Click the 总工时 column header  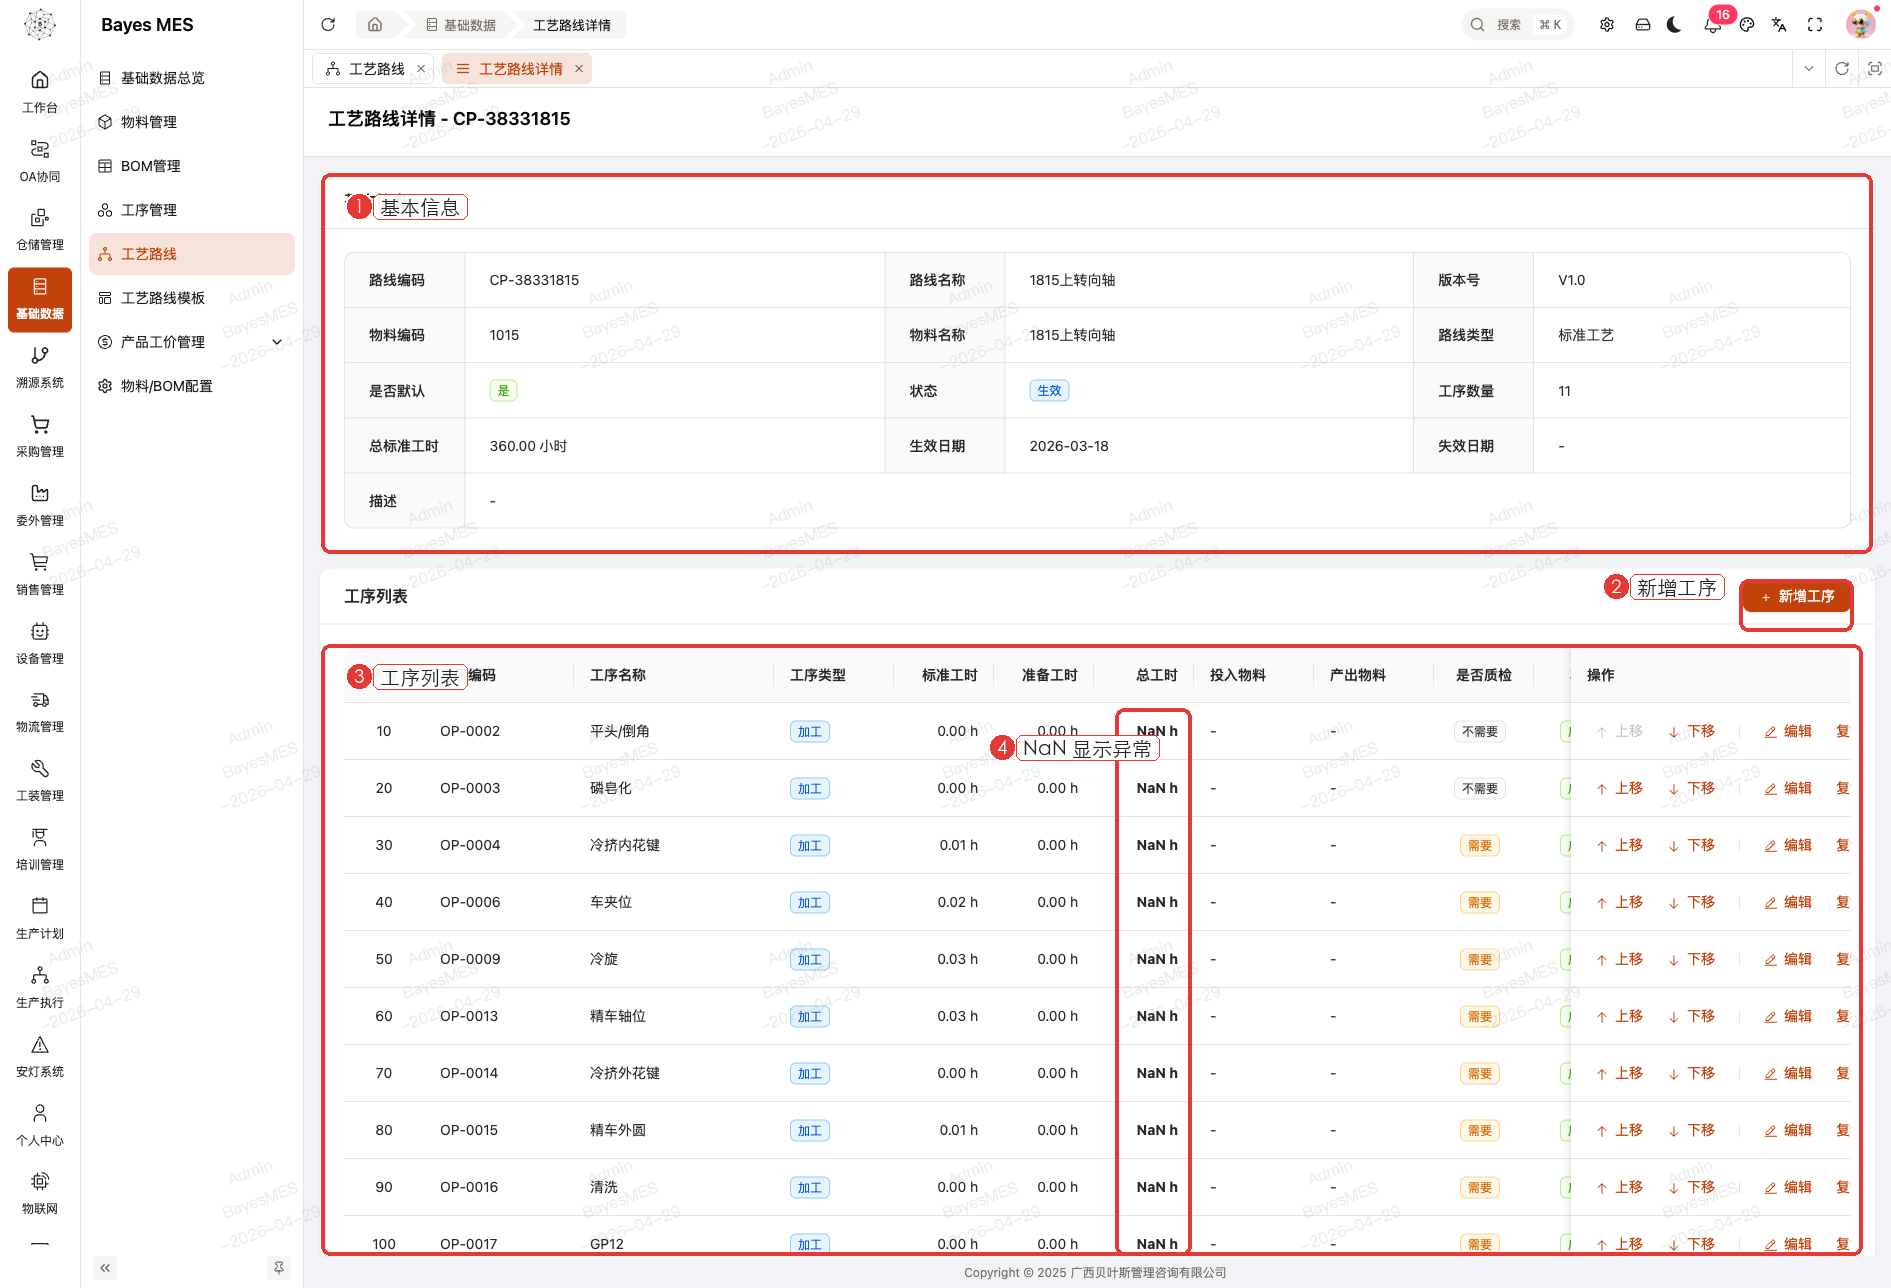[x=1156, y=675]
